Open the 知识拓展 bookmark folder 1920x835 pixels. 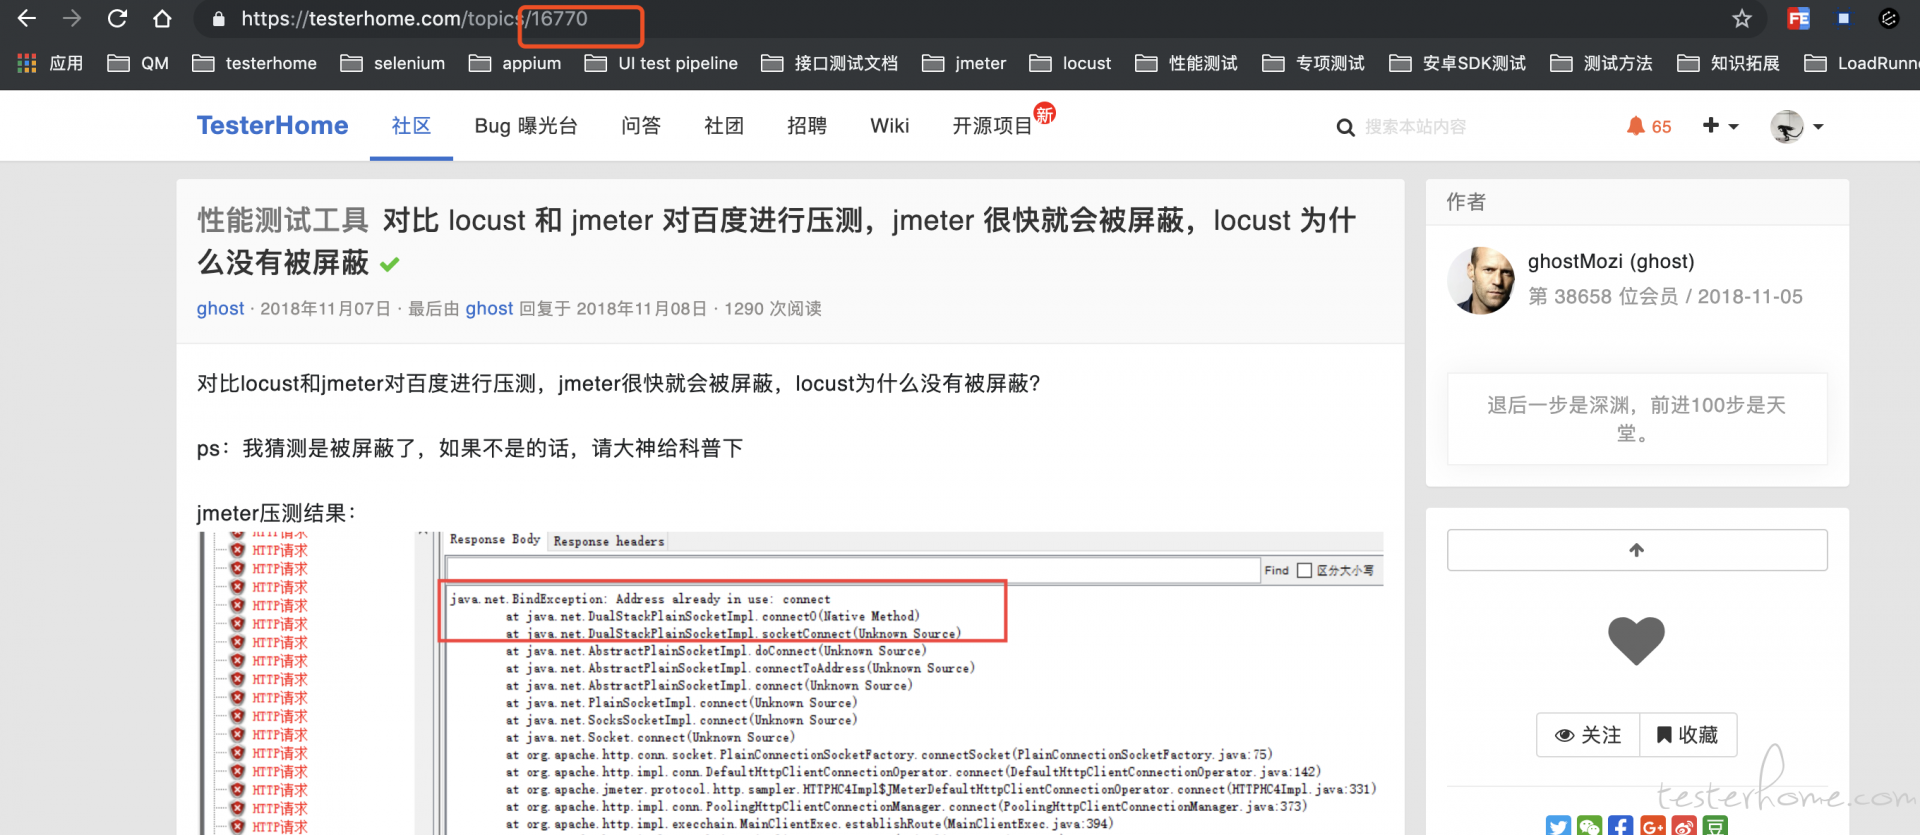1728,63
